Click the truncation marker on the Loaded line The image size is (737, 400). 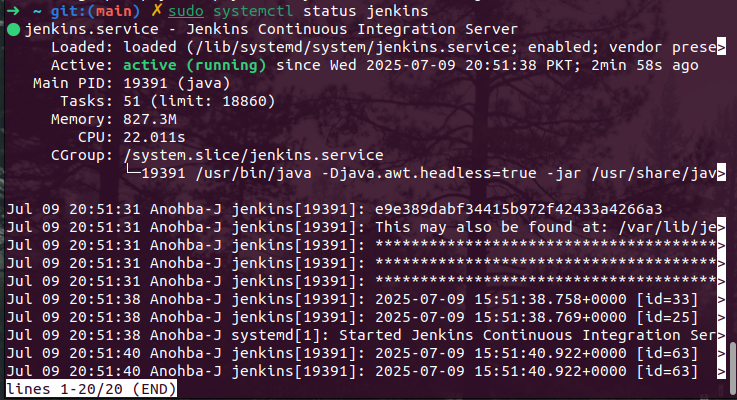click(721, 47)
